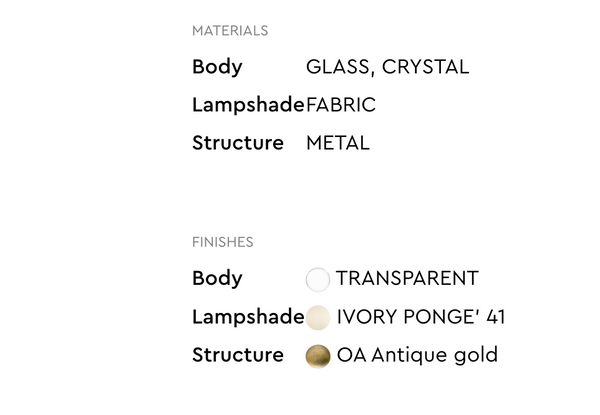Click the IVORY PONGE' 41 finish name

(421, 317)
